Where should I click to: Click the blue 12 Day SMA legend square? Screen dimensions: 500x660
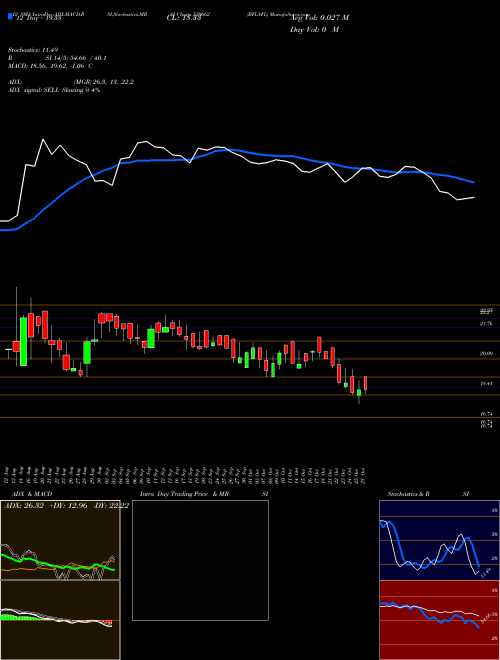[x=10, y=16]
